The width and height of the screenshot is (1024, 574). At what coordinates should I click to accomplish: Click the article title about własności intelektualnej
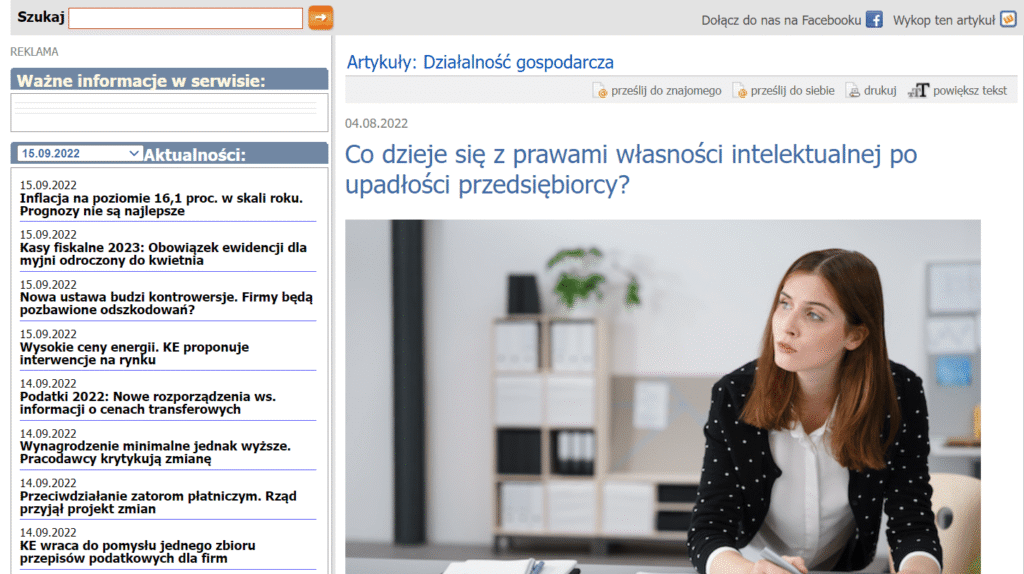tap(630, 170)
